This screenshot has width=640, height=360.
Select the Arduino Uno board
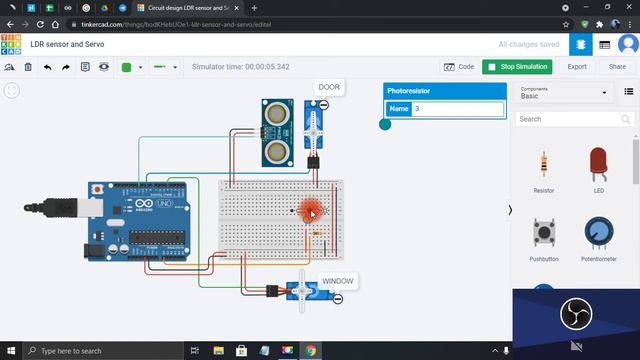coord(139,222)
